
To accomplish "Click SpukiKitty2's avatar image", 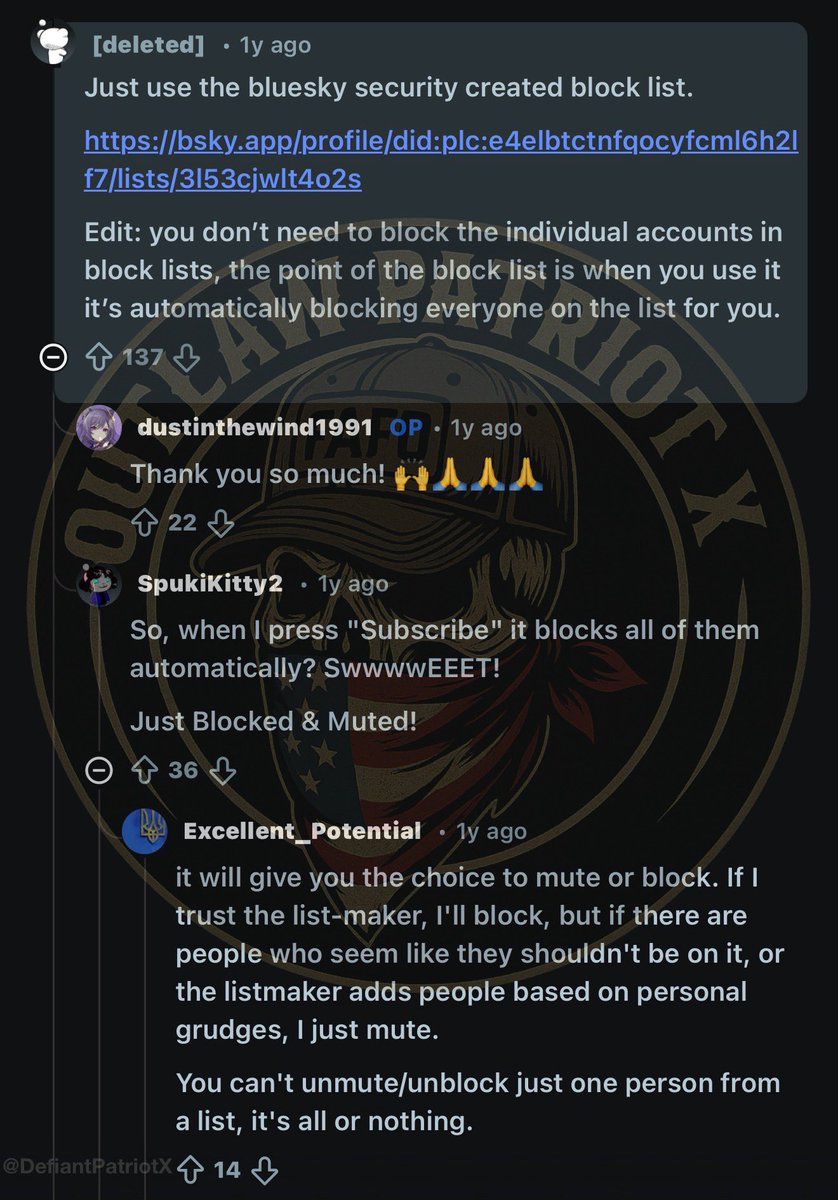I will (99, 583).
